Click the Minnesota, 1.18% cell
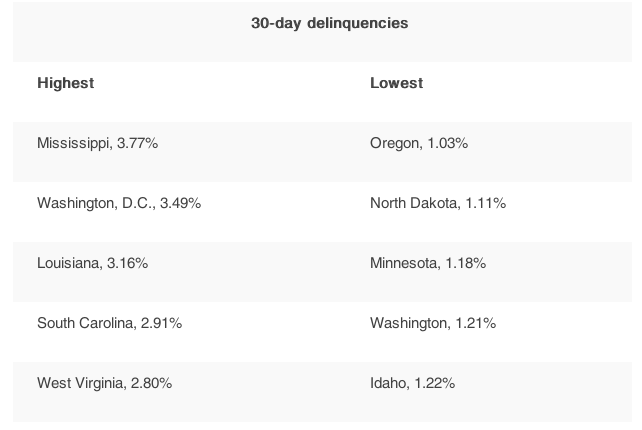642x430 pixels. pos(428,263)
